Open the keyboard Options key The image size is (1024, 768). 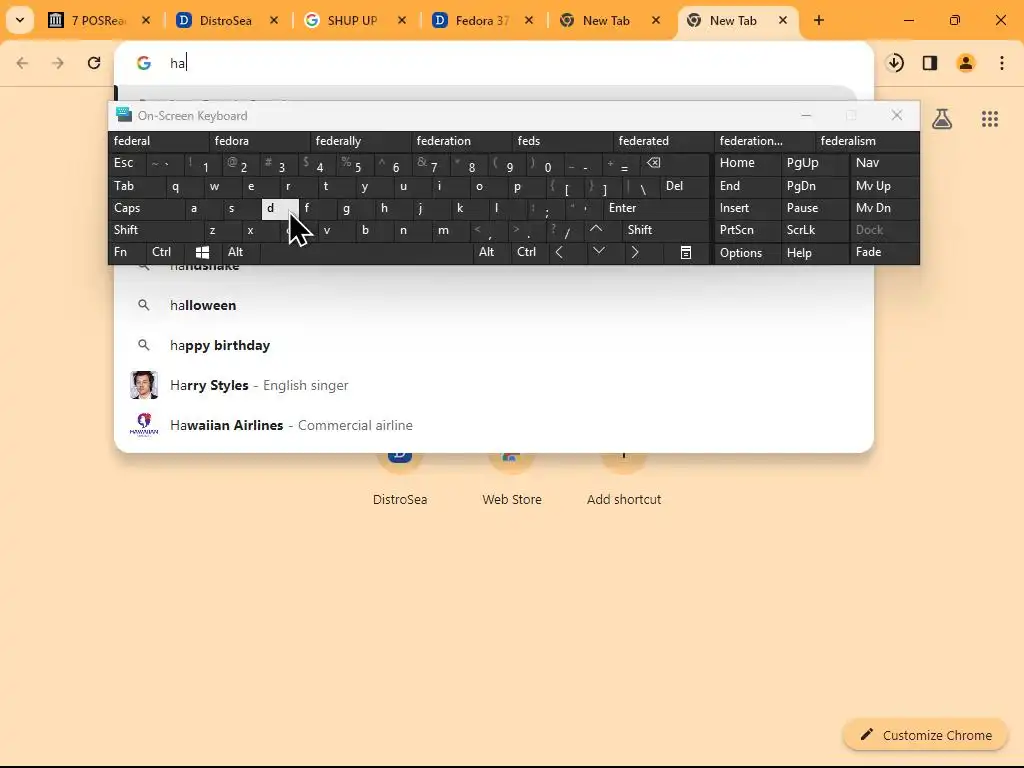point(747,253)
